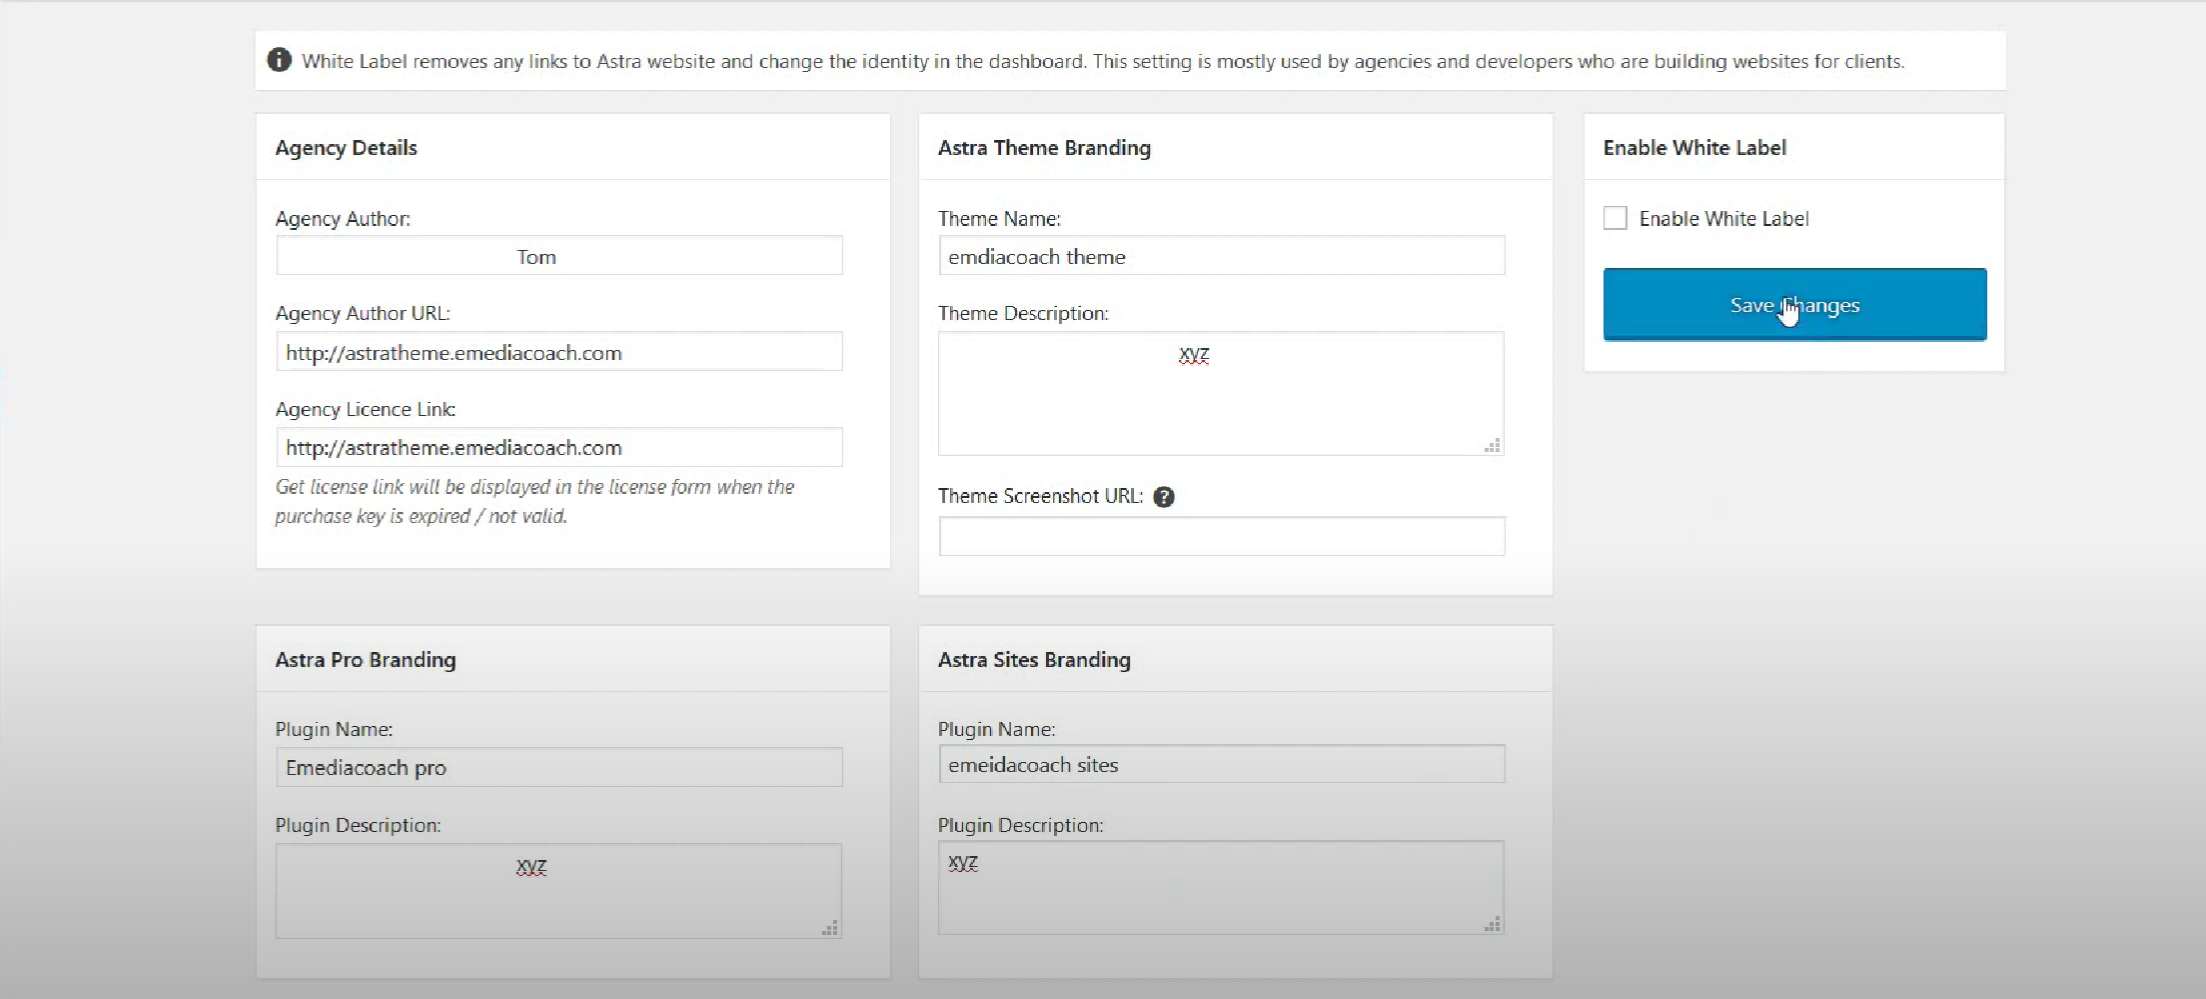This screenshot has height=999, width=2206.
Task: Click the Astra Pro Plugin Description resize handle
Action: [x=830, y=928]
